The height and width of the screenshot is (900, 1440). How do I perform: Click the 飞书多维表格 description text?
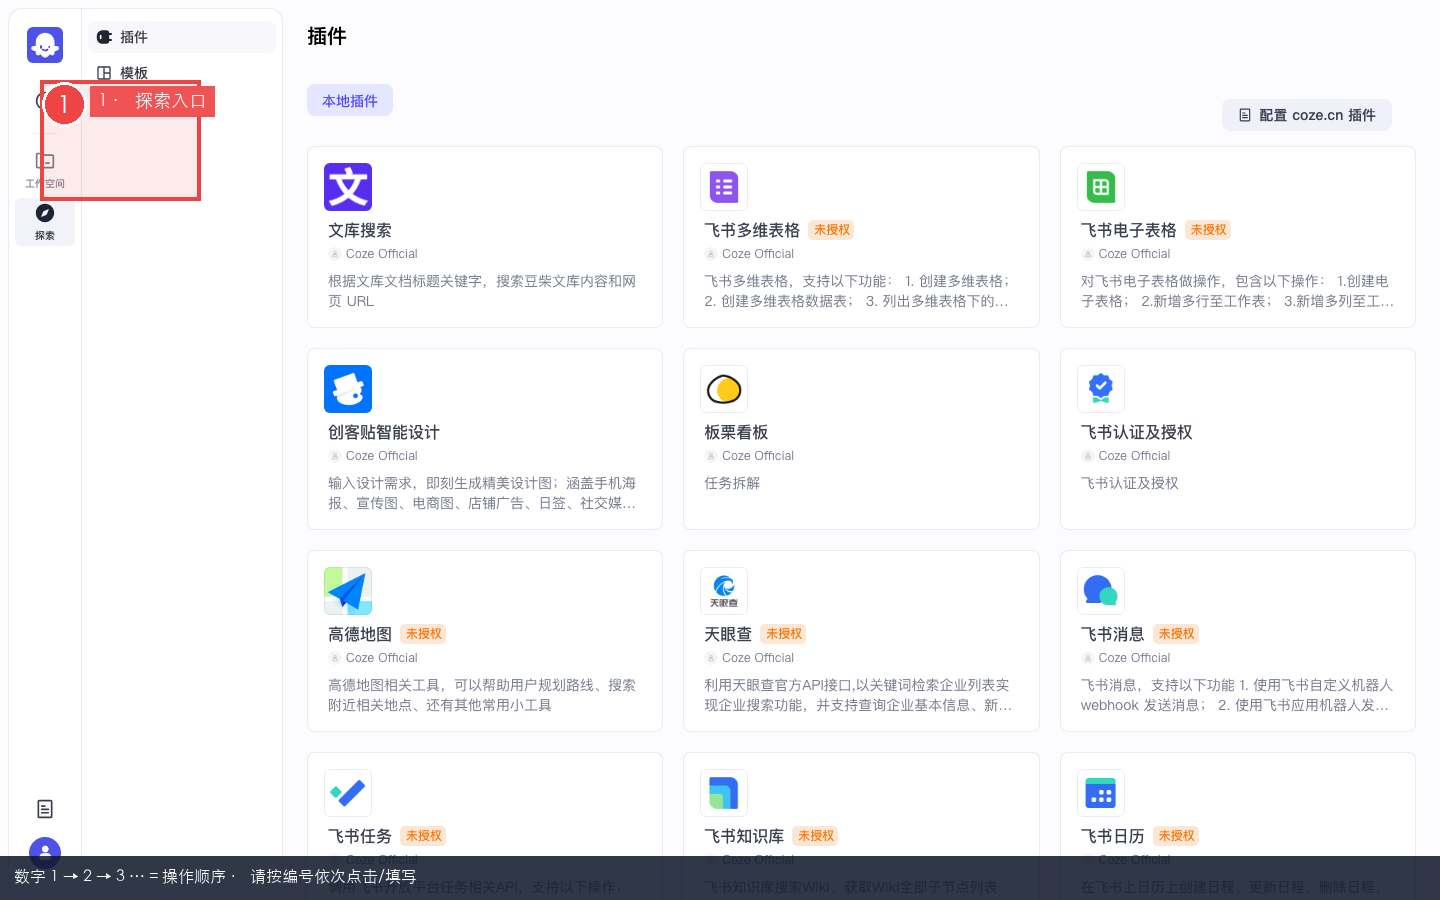(x=858, y=291)
